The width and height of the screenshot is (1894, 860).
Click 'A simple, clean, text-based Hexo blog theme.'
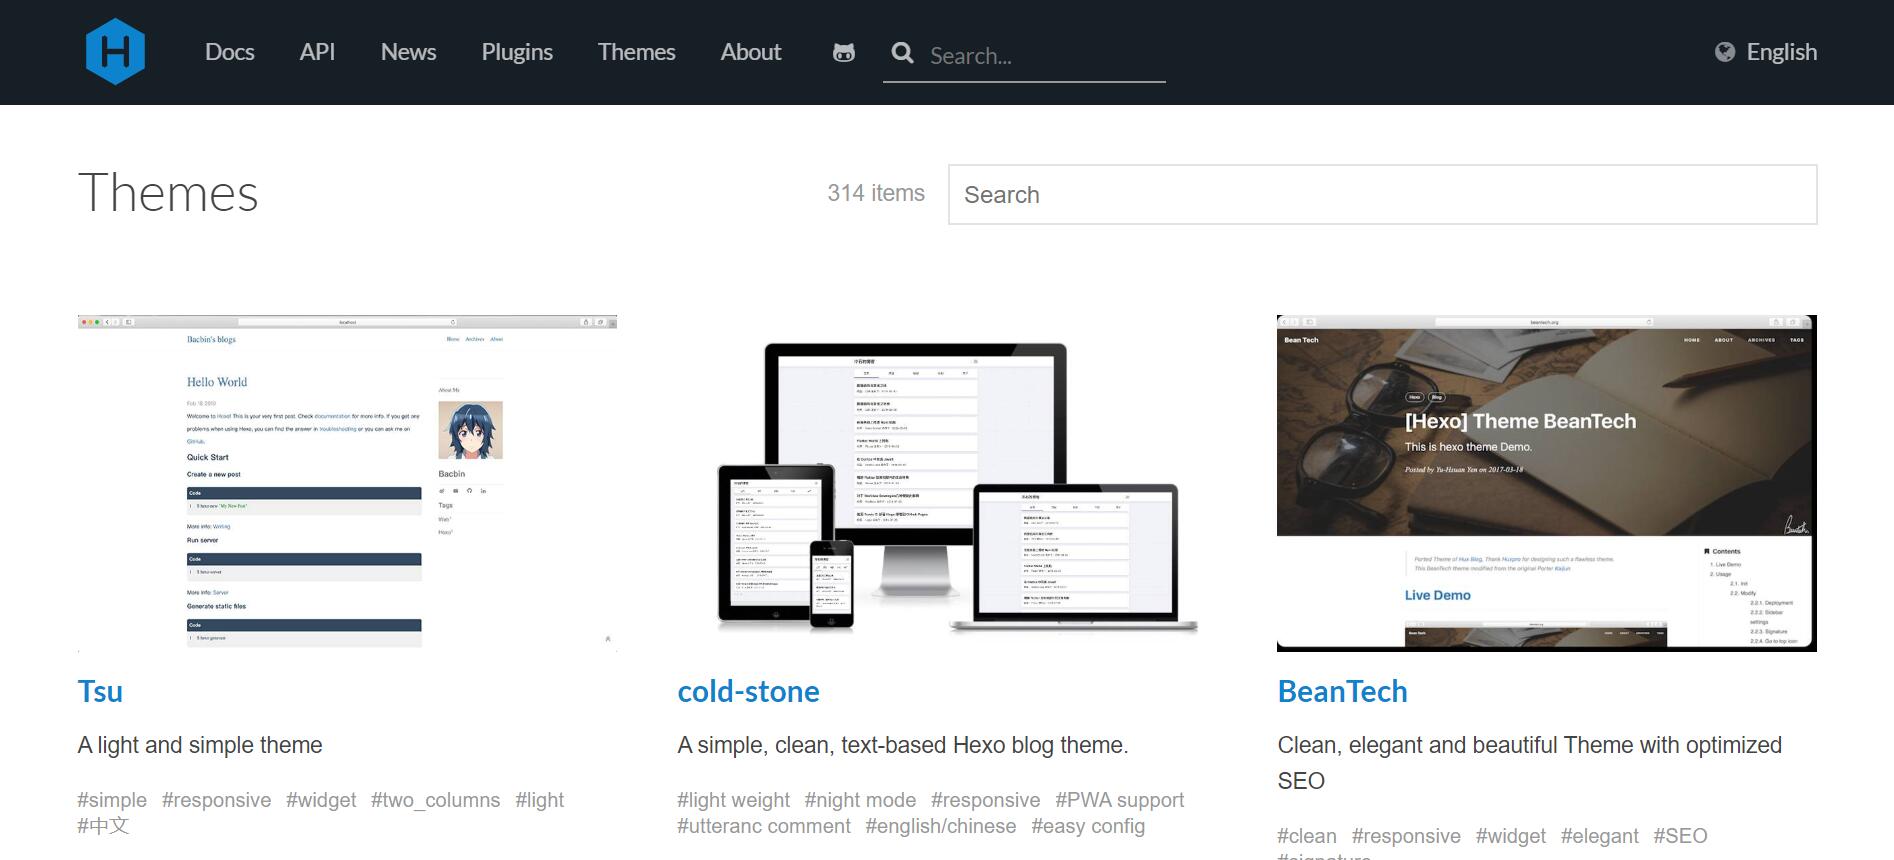903,745
